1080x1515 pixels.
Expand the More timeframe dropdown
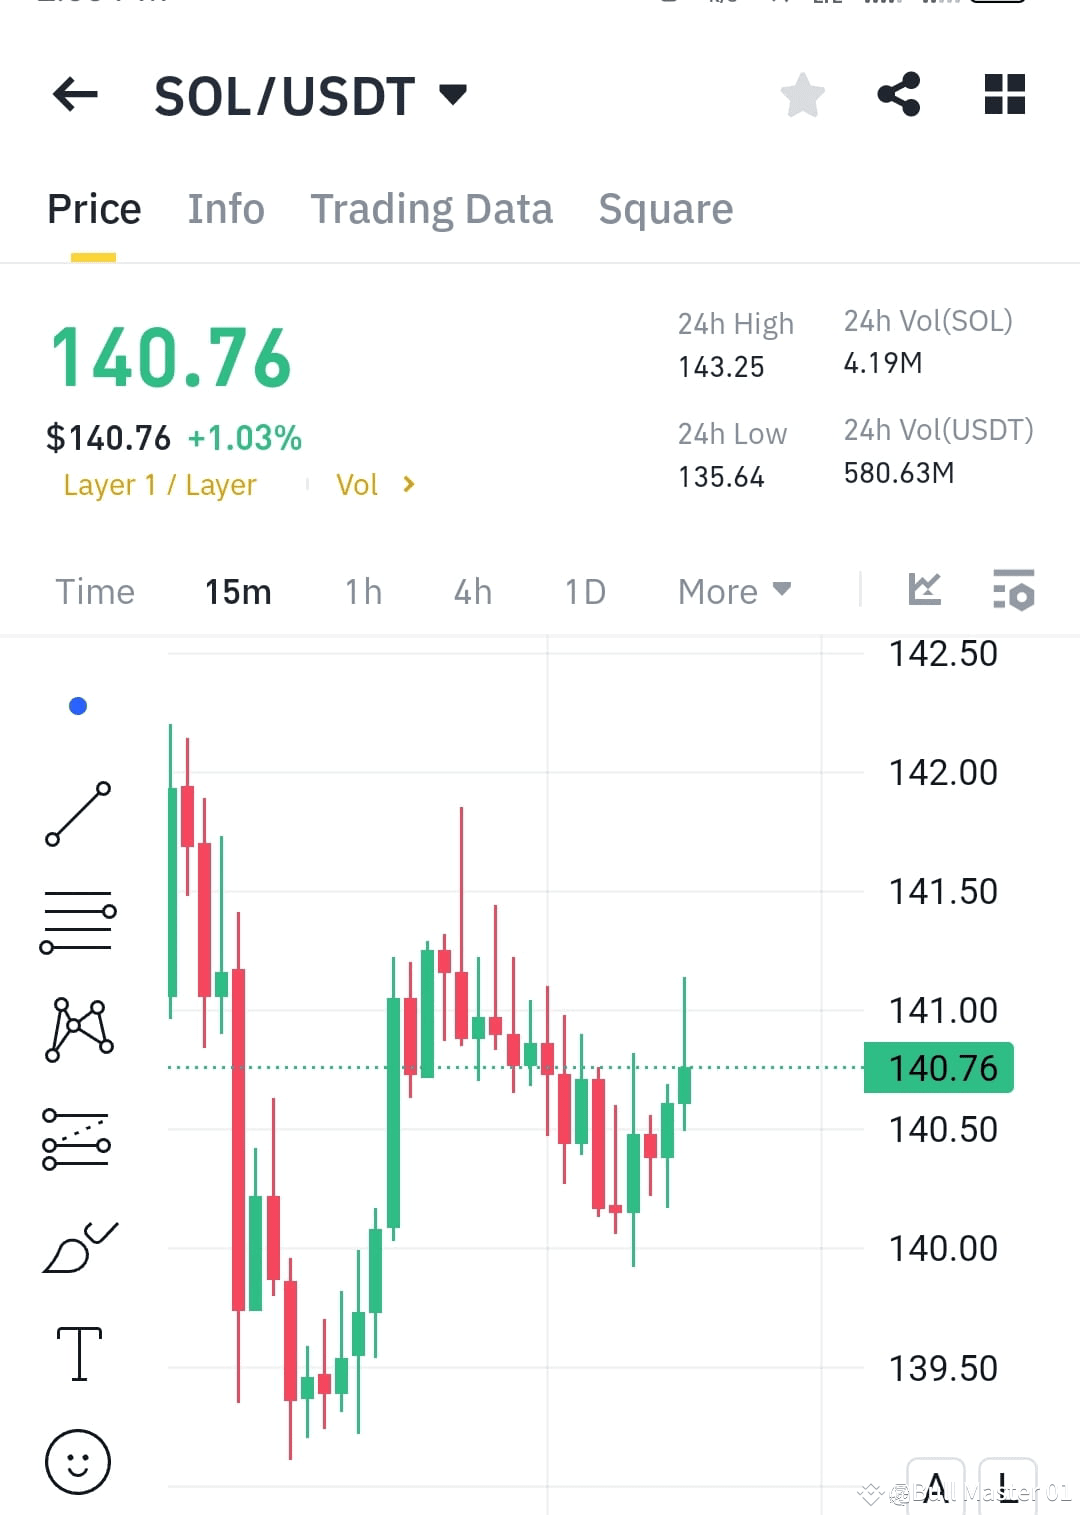(x=733, y=591)
